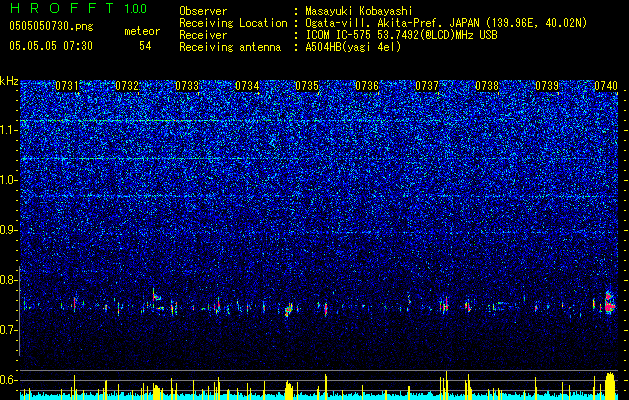
Task: Click the "Receiving Location" label
Action: tap(233, 23)
